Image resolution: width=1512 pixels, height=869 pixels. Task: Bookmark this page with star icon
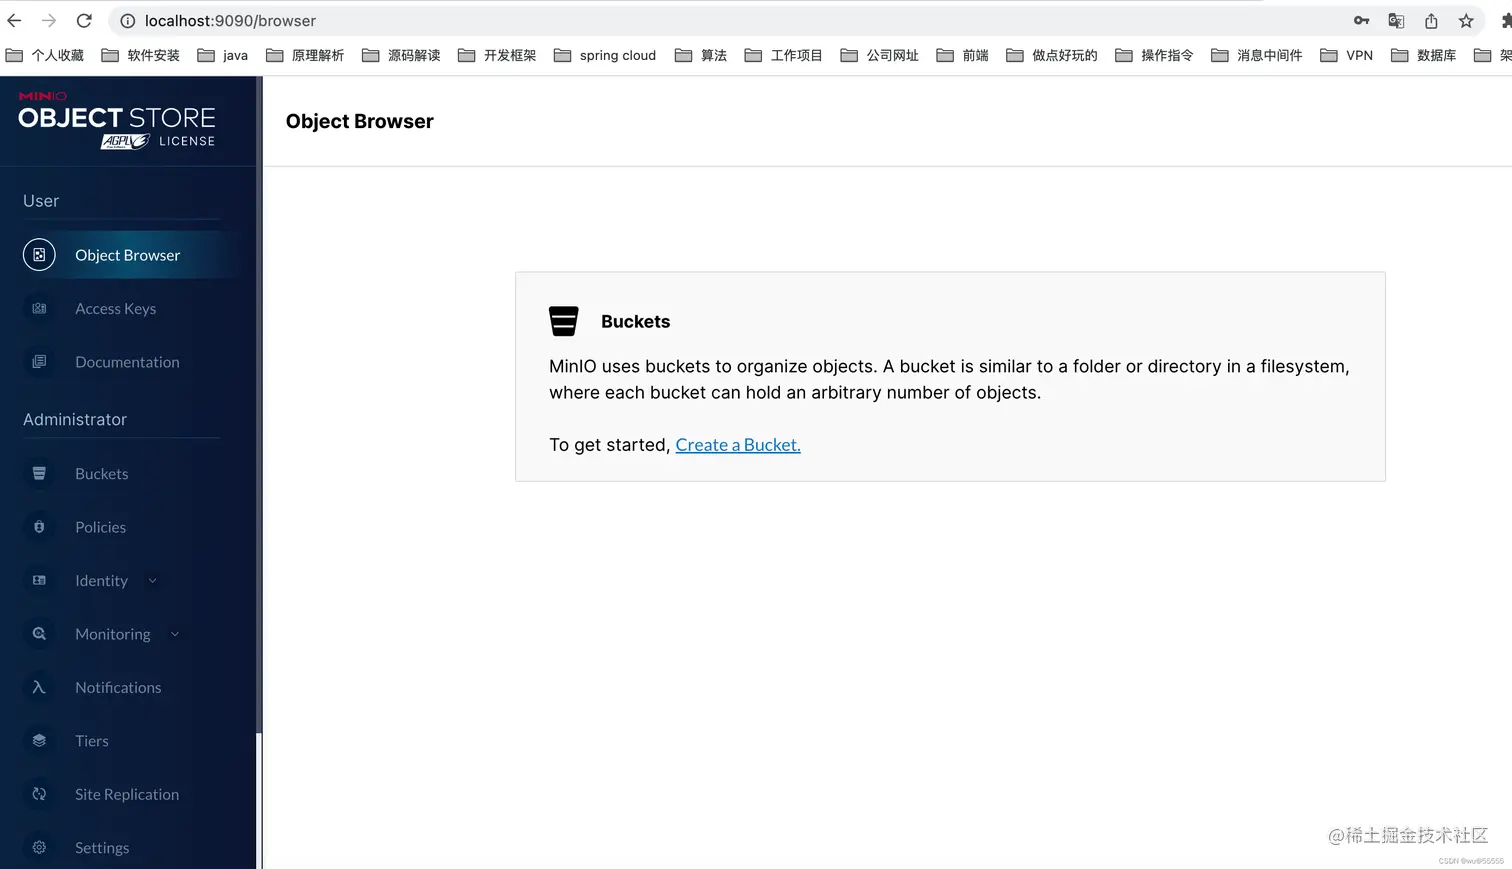1466,21
